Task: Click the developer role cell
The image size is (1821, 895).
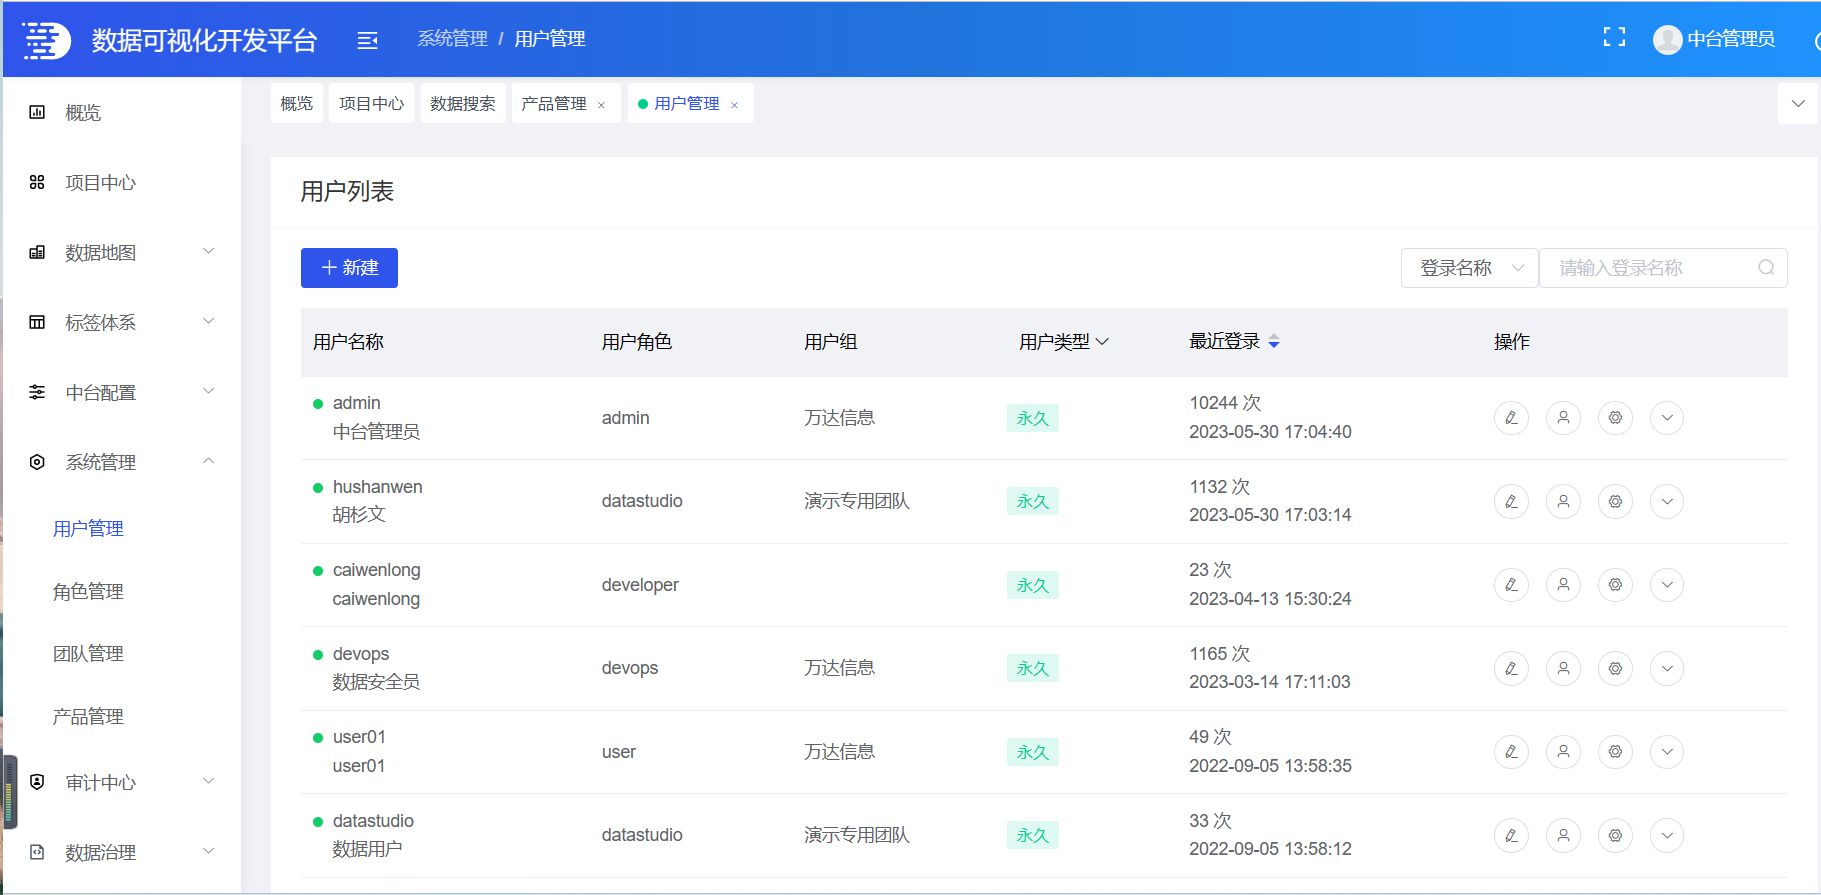Action: [x=640, y=585]
